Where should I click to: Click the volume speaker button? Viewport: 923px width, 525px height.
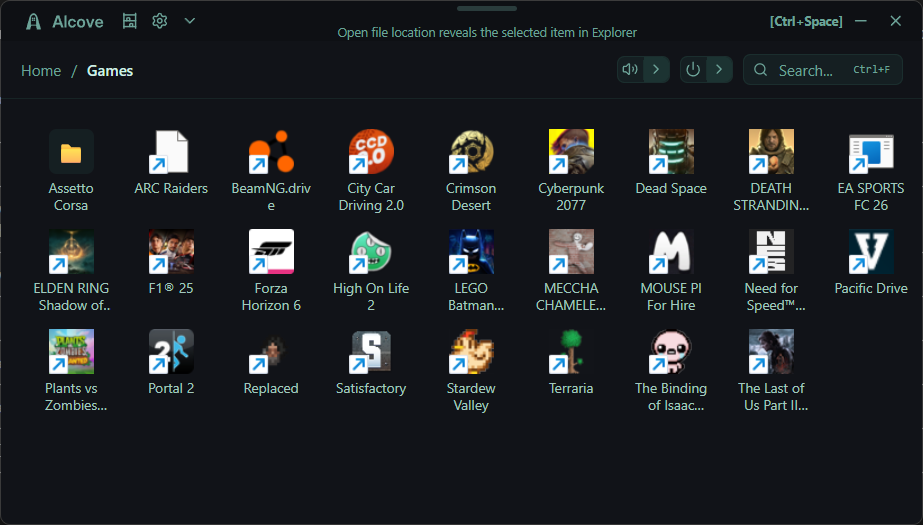pos(630,69)
